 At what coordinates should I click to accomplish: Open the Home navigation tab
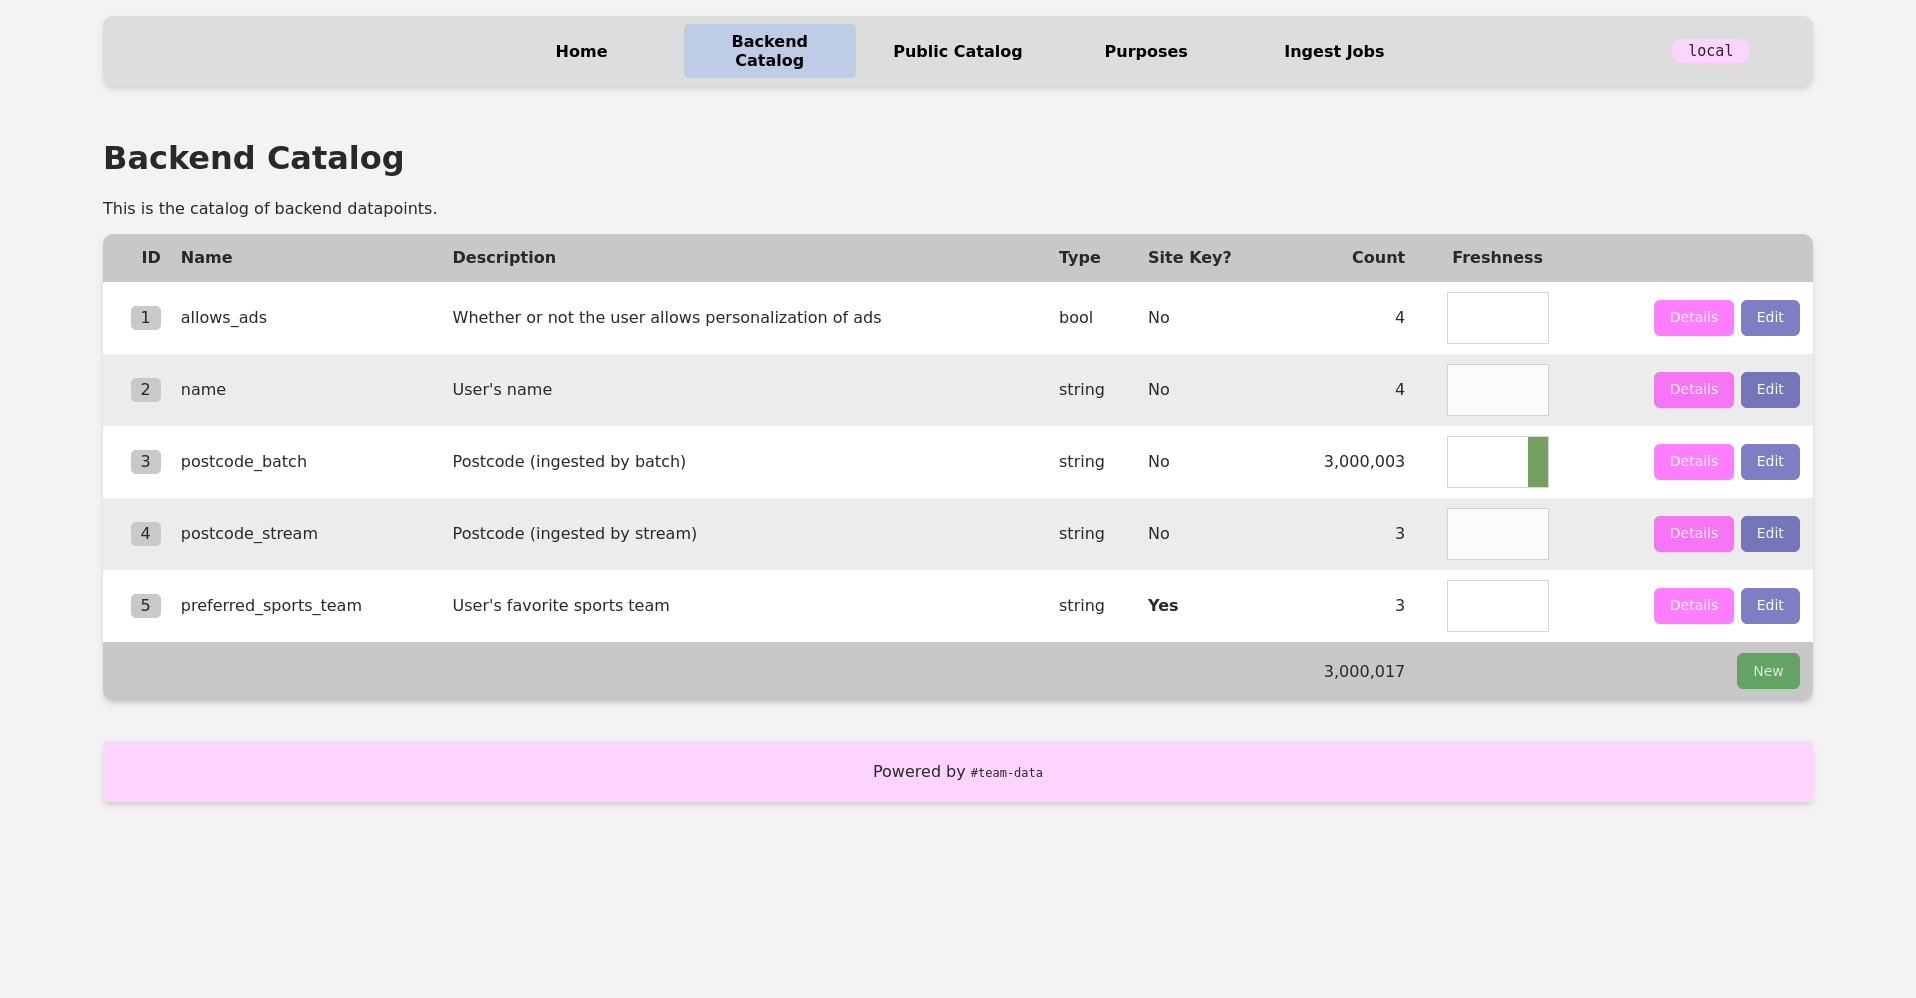point(581,51)
